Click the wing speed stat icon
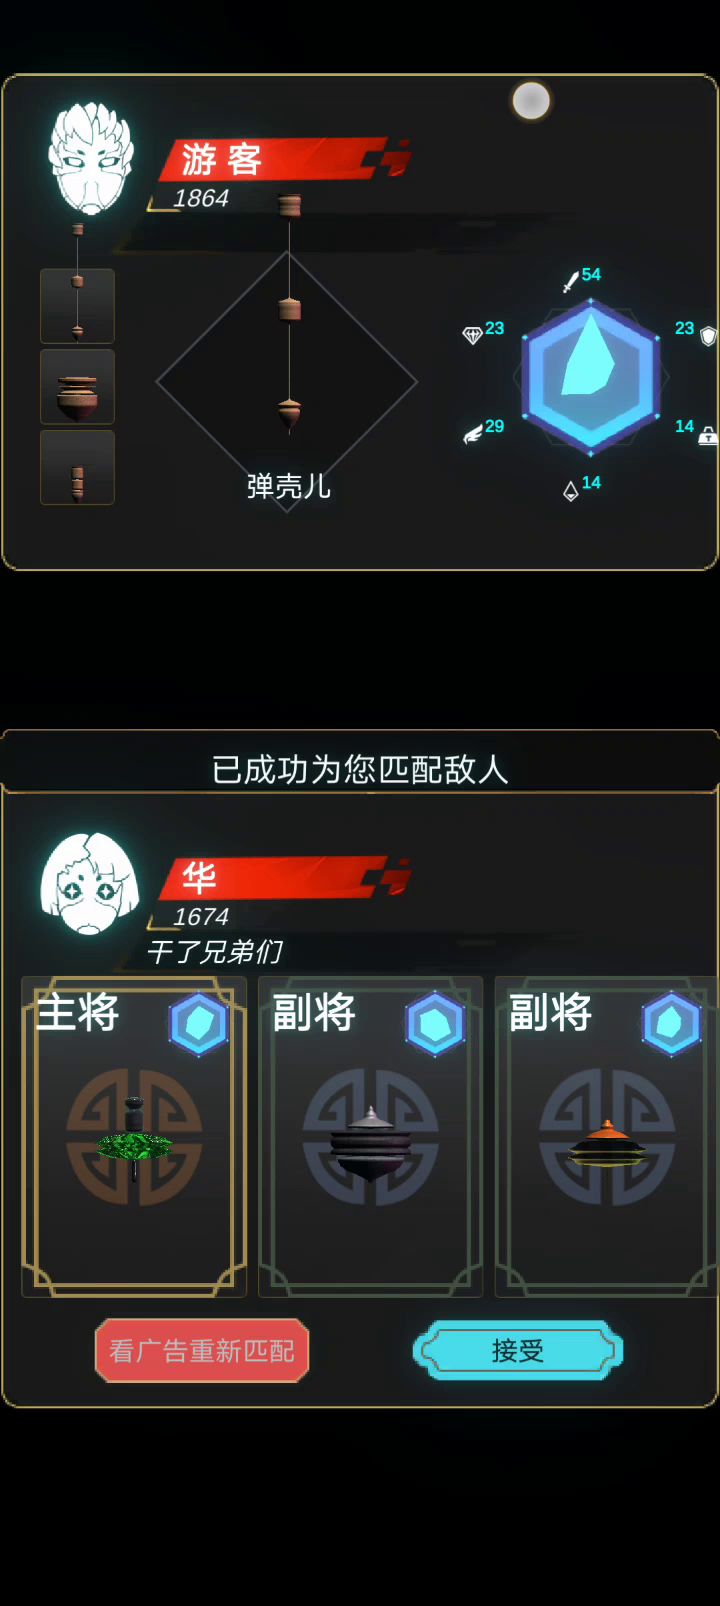The height and width of the screenshot is (1606, 720). click(x=472, y=434)
